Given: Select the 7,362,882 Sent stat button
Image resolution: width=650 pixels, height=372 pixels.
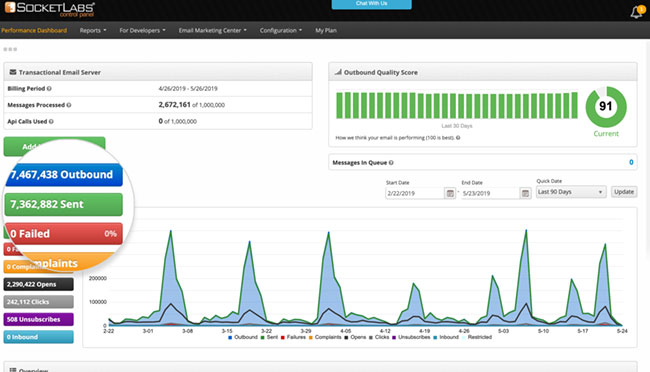Looking at the screenshot, I should point(63,204).
